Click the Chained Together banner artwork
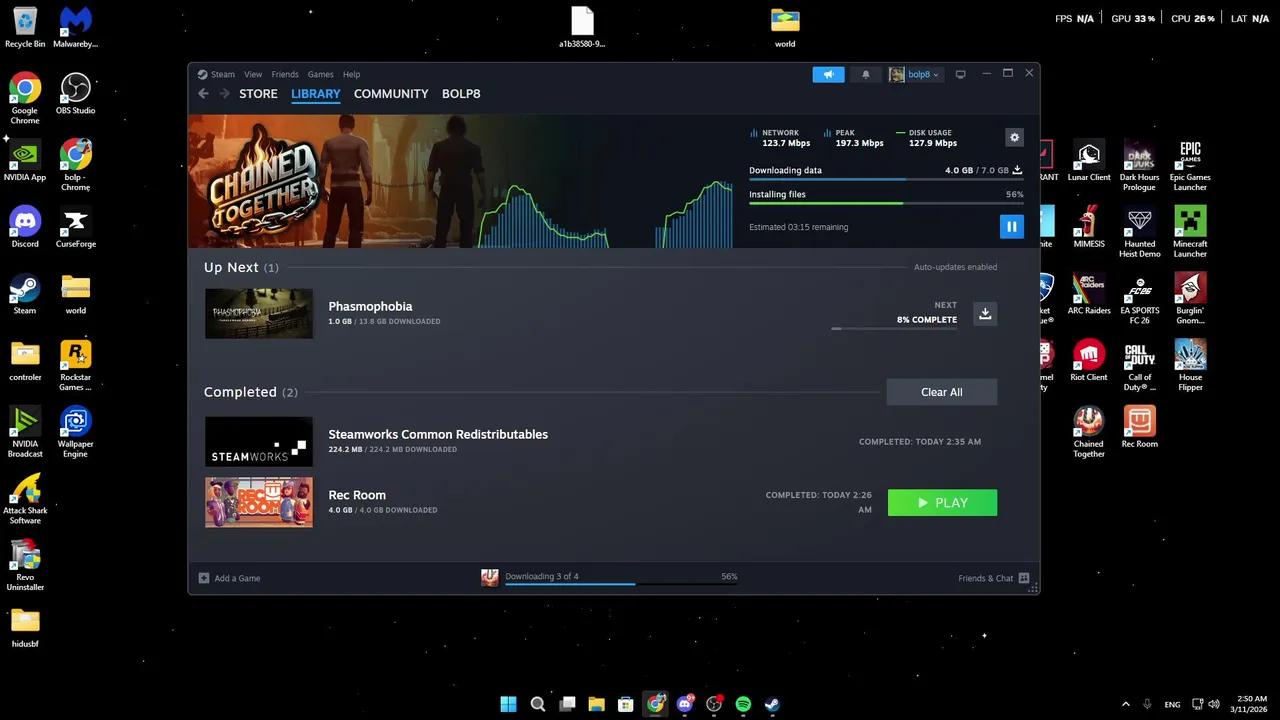Viewport: 1280px width, 720px height. click(334, 181)
